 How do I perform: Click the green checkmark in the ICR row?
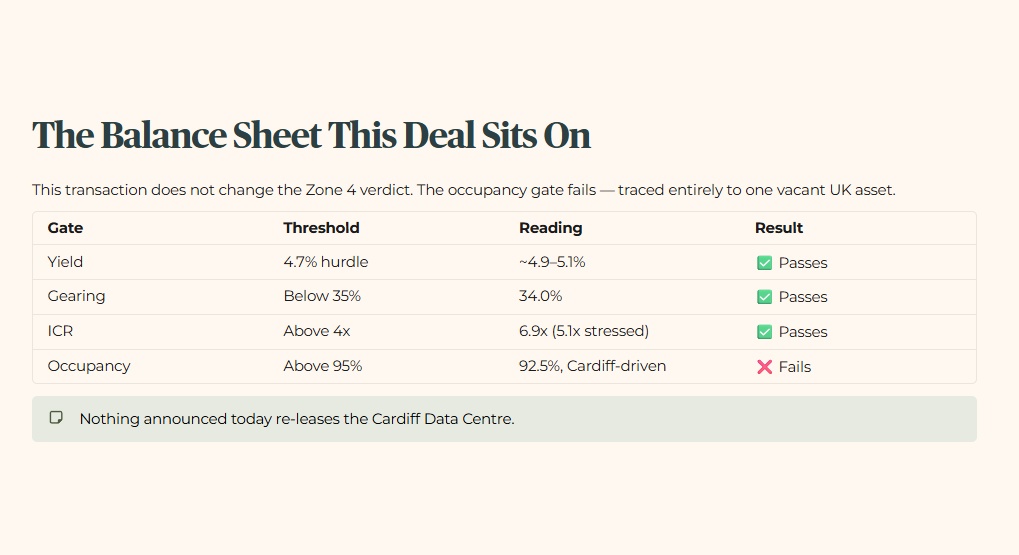pyautogui.click(x=764, y=332)
